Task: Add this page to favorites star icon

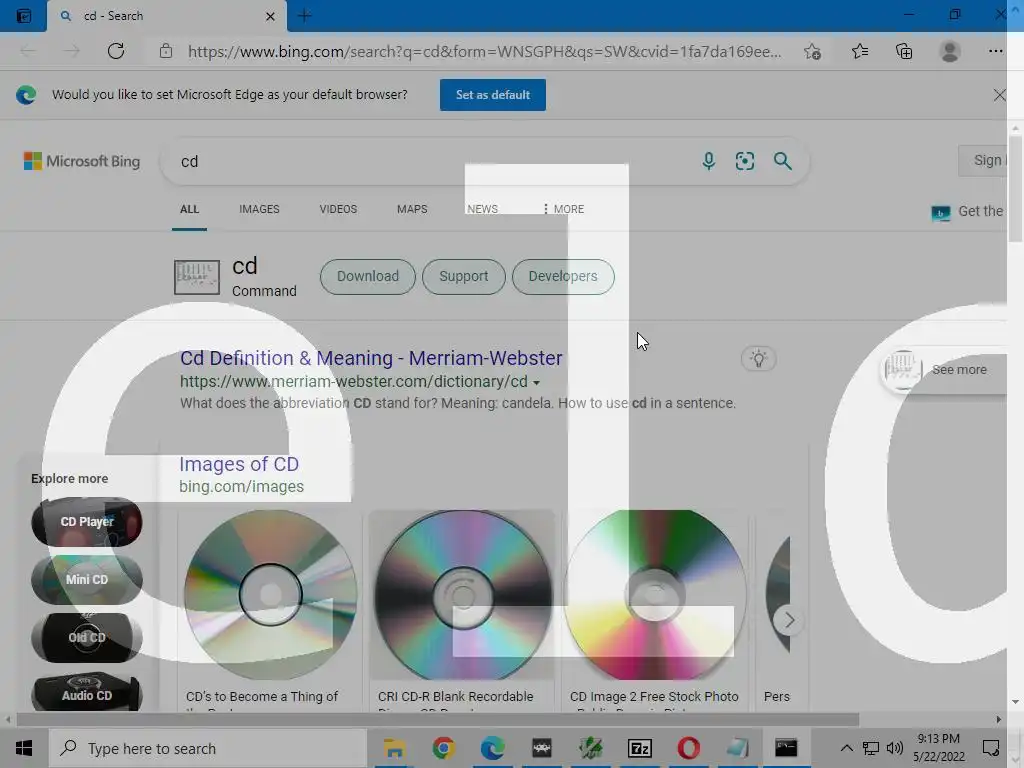Action: point(812,52)
